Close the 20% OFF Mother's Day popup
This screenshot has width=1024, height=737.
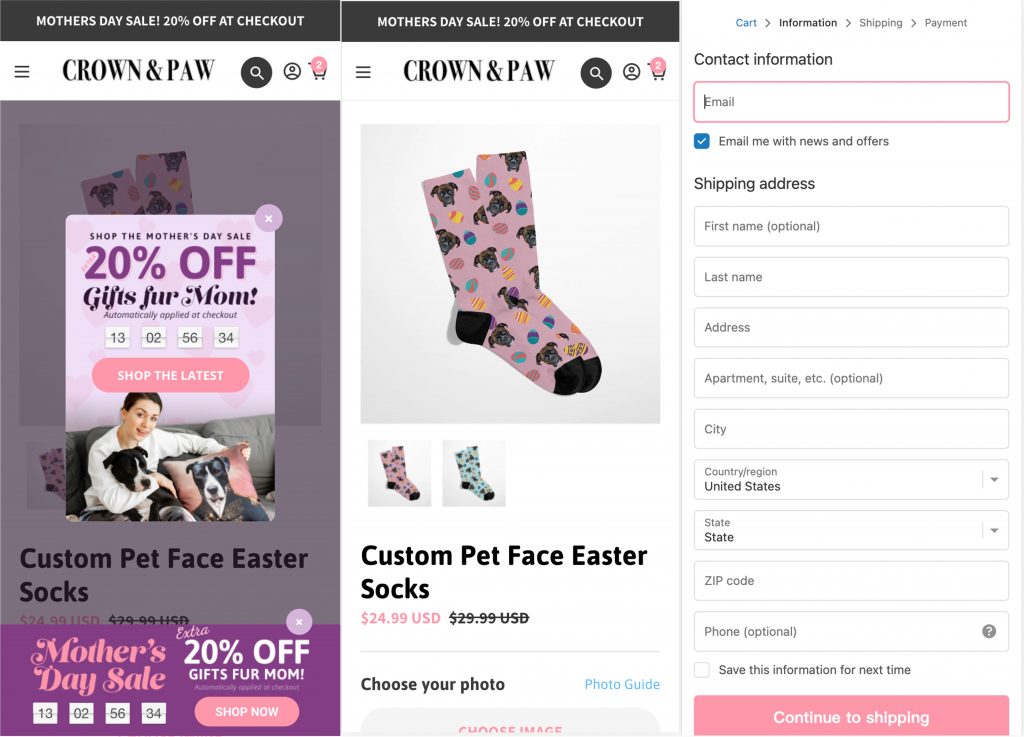pos(268,218)
